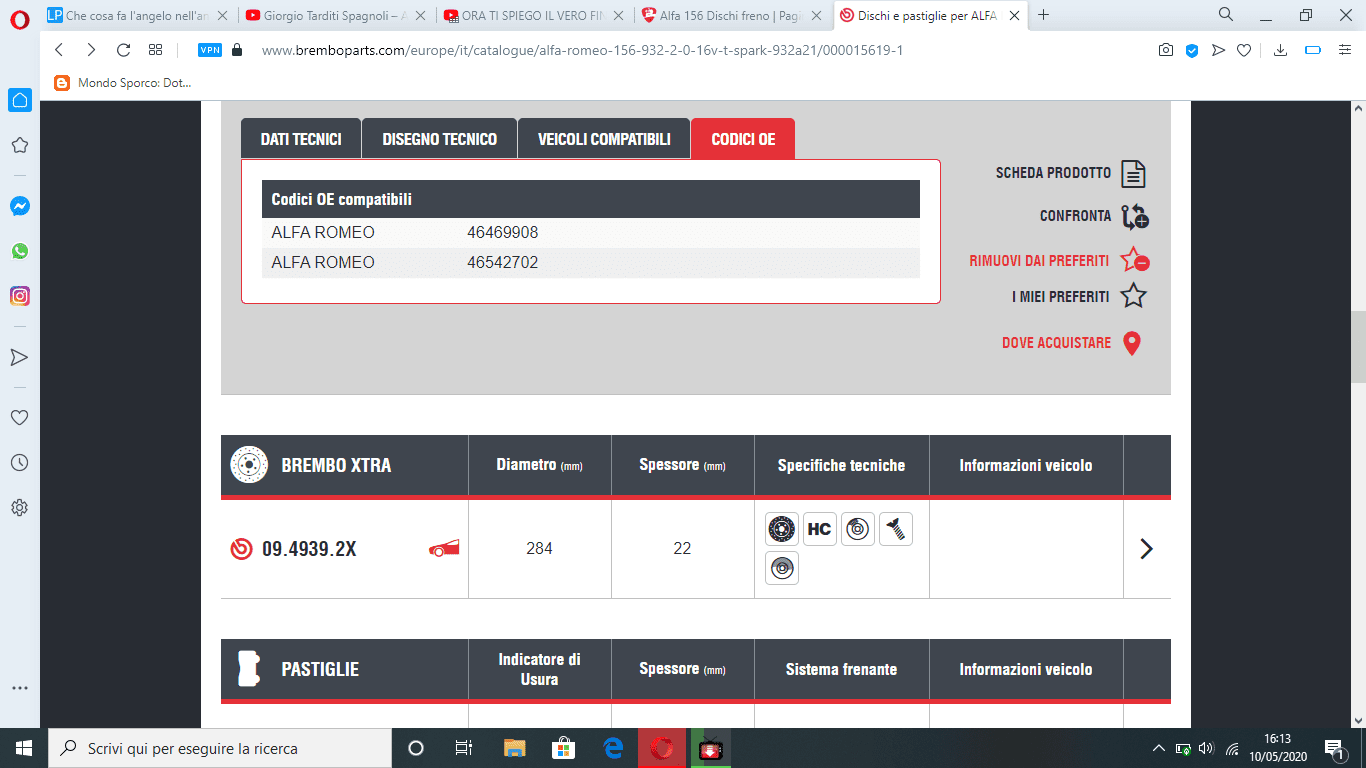The width and height of the screenshot is (1366, 768).
Task: Open sidebar settings gear
Action: [19, 507]
